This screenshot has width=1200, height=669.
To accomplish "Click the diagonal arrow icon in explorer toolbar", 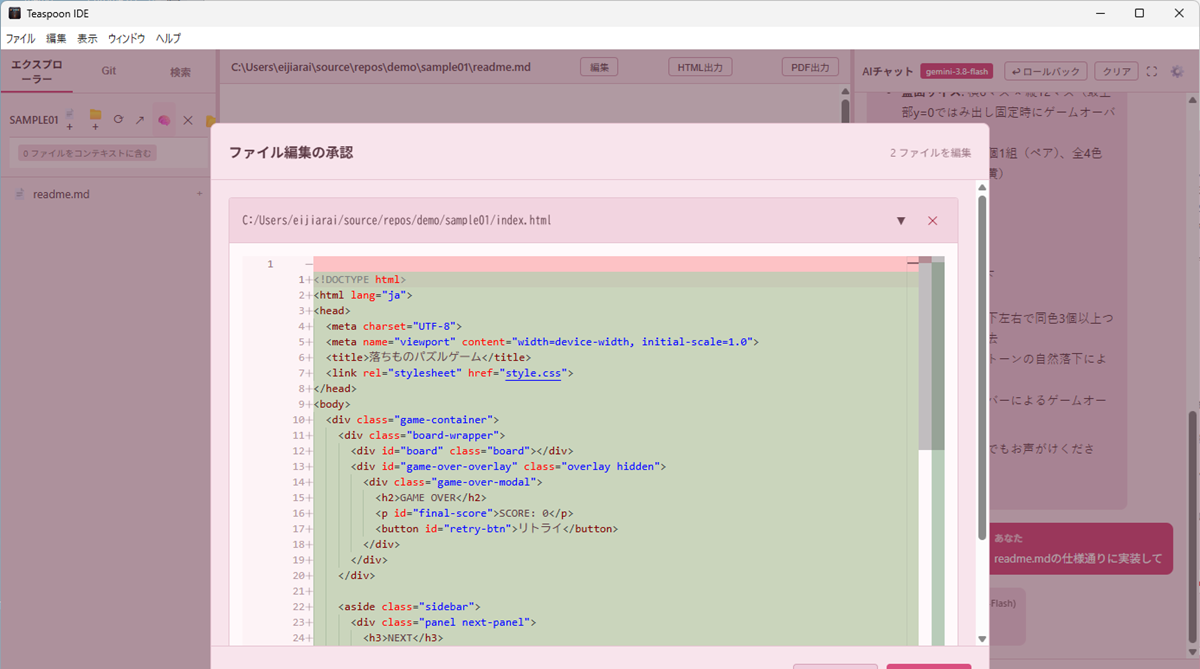I will point(140,119).
